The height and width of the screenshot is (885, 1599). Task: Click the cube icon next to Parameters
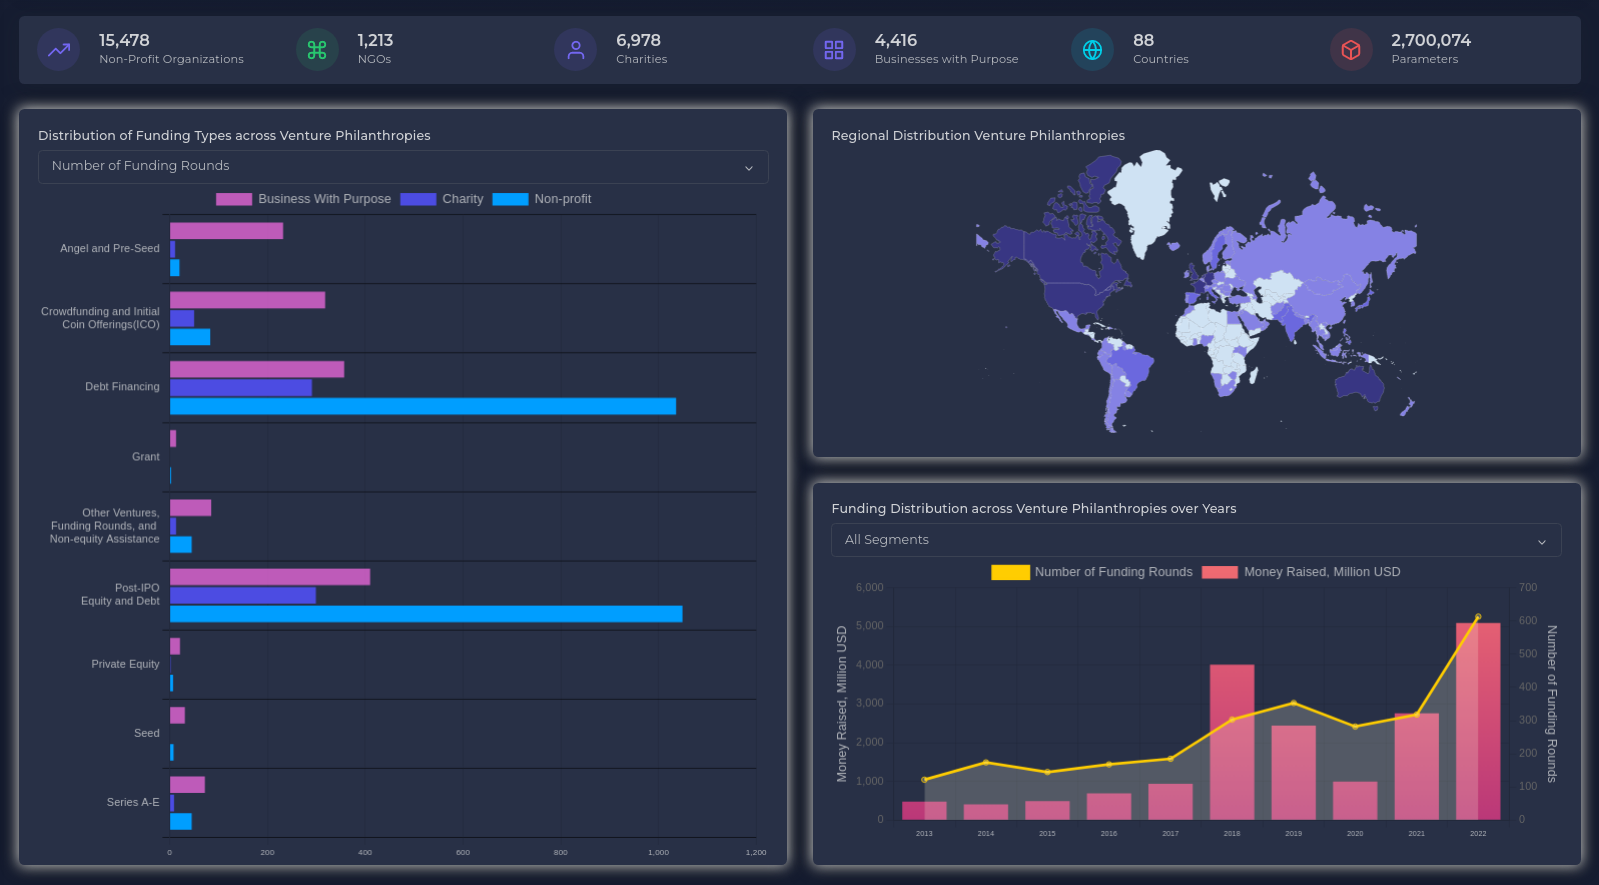click(1351, 50)
